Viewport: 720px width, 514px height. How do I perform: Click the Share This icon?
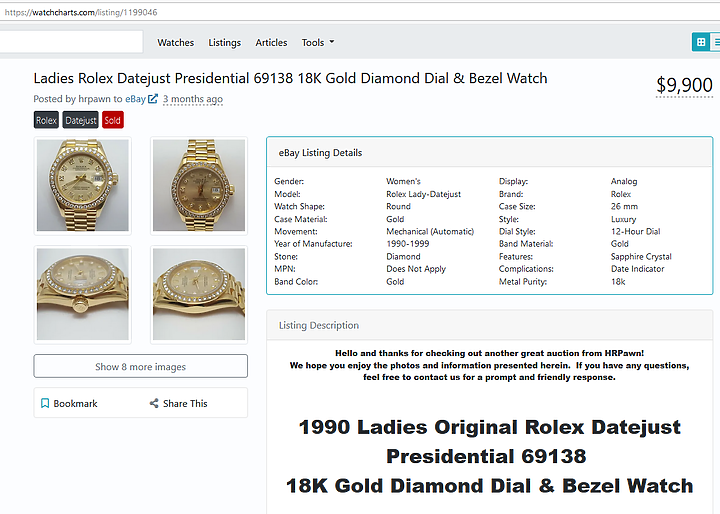coord(154,403)
